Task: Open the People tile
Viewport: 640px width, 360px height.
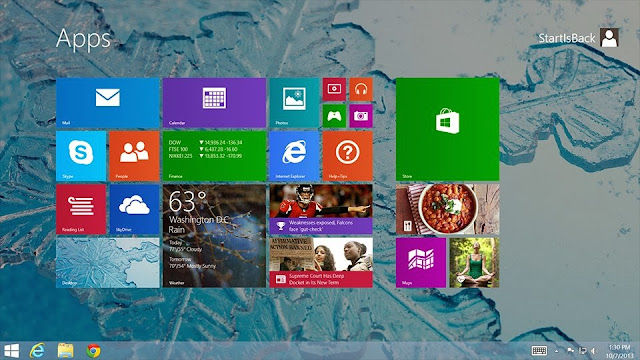Action: point(134,156)
